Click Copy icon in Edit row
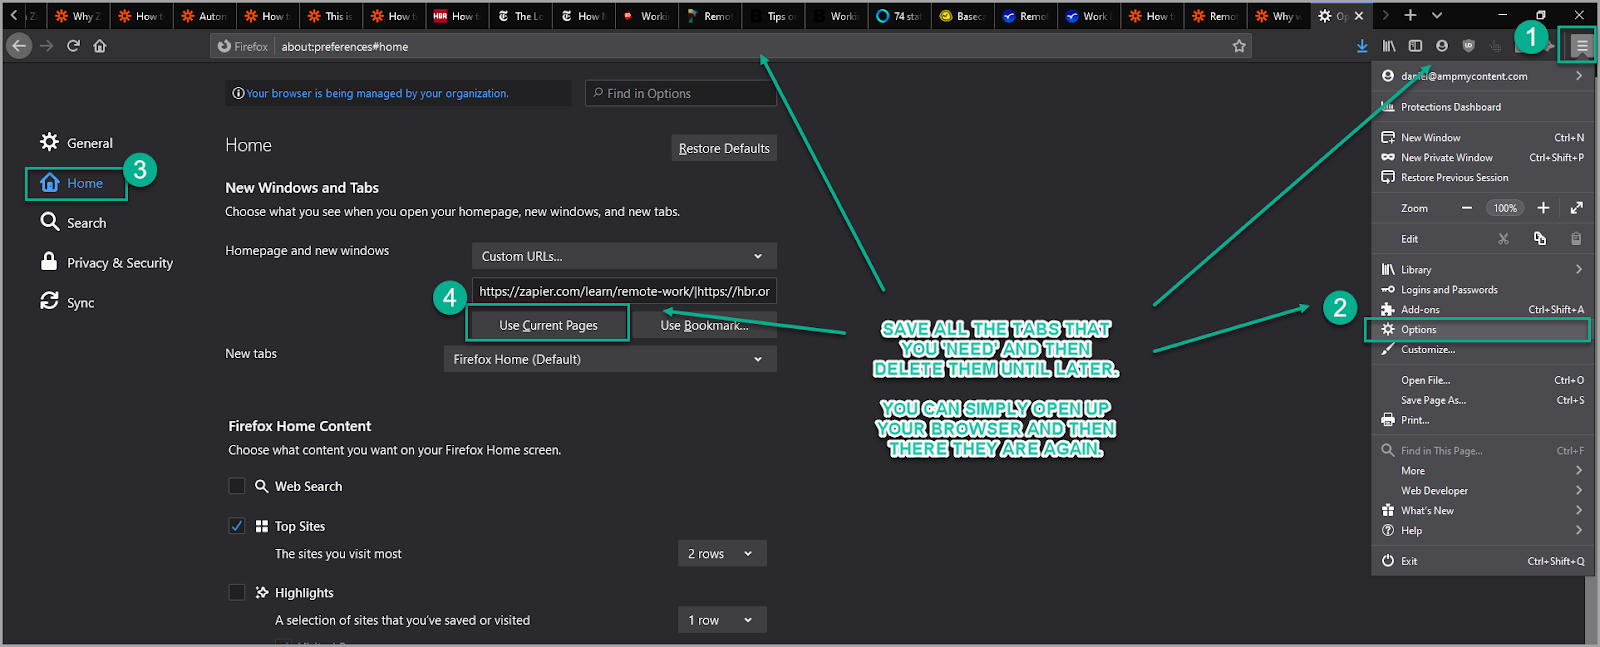This screenshot has height=647, width=1600. [x=1540, y=239]
